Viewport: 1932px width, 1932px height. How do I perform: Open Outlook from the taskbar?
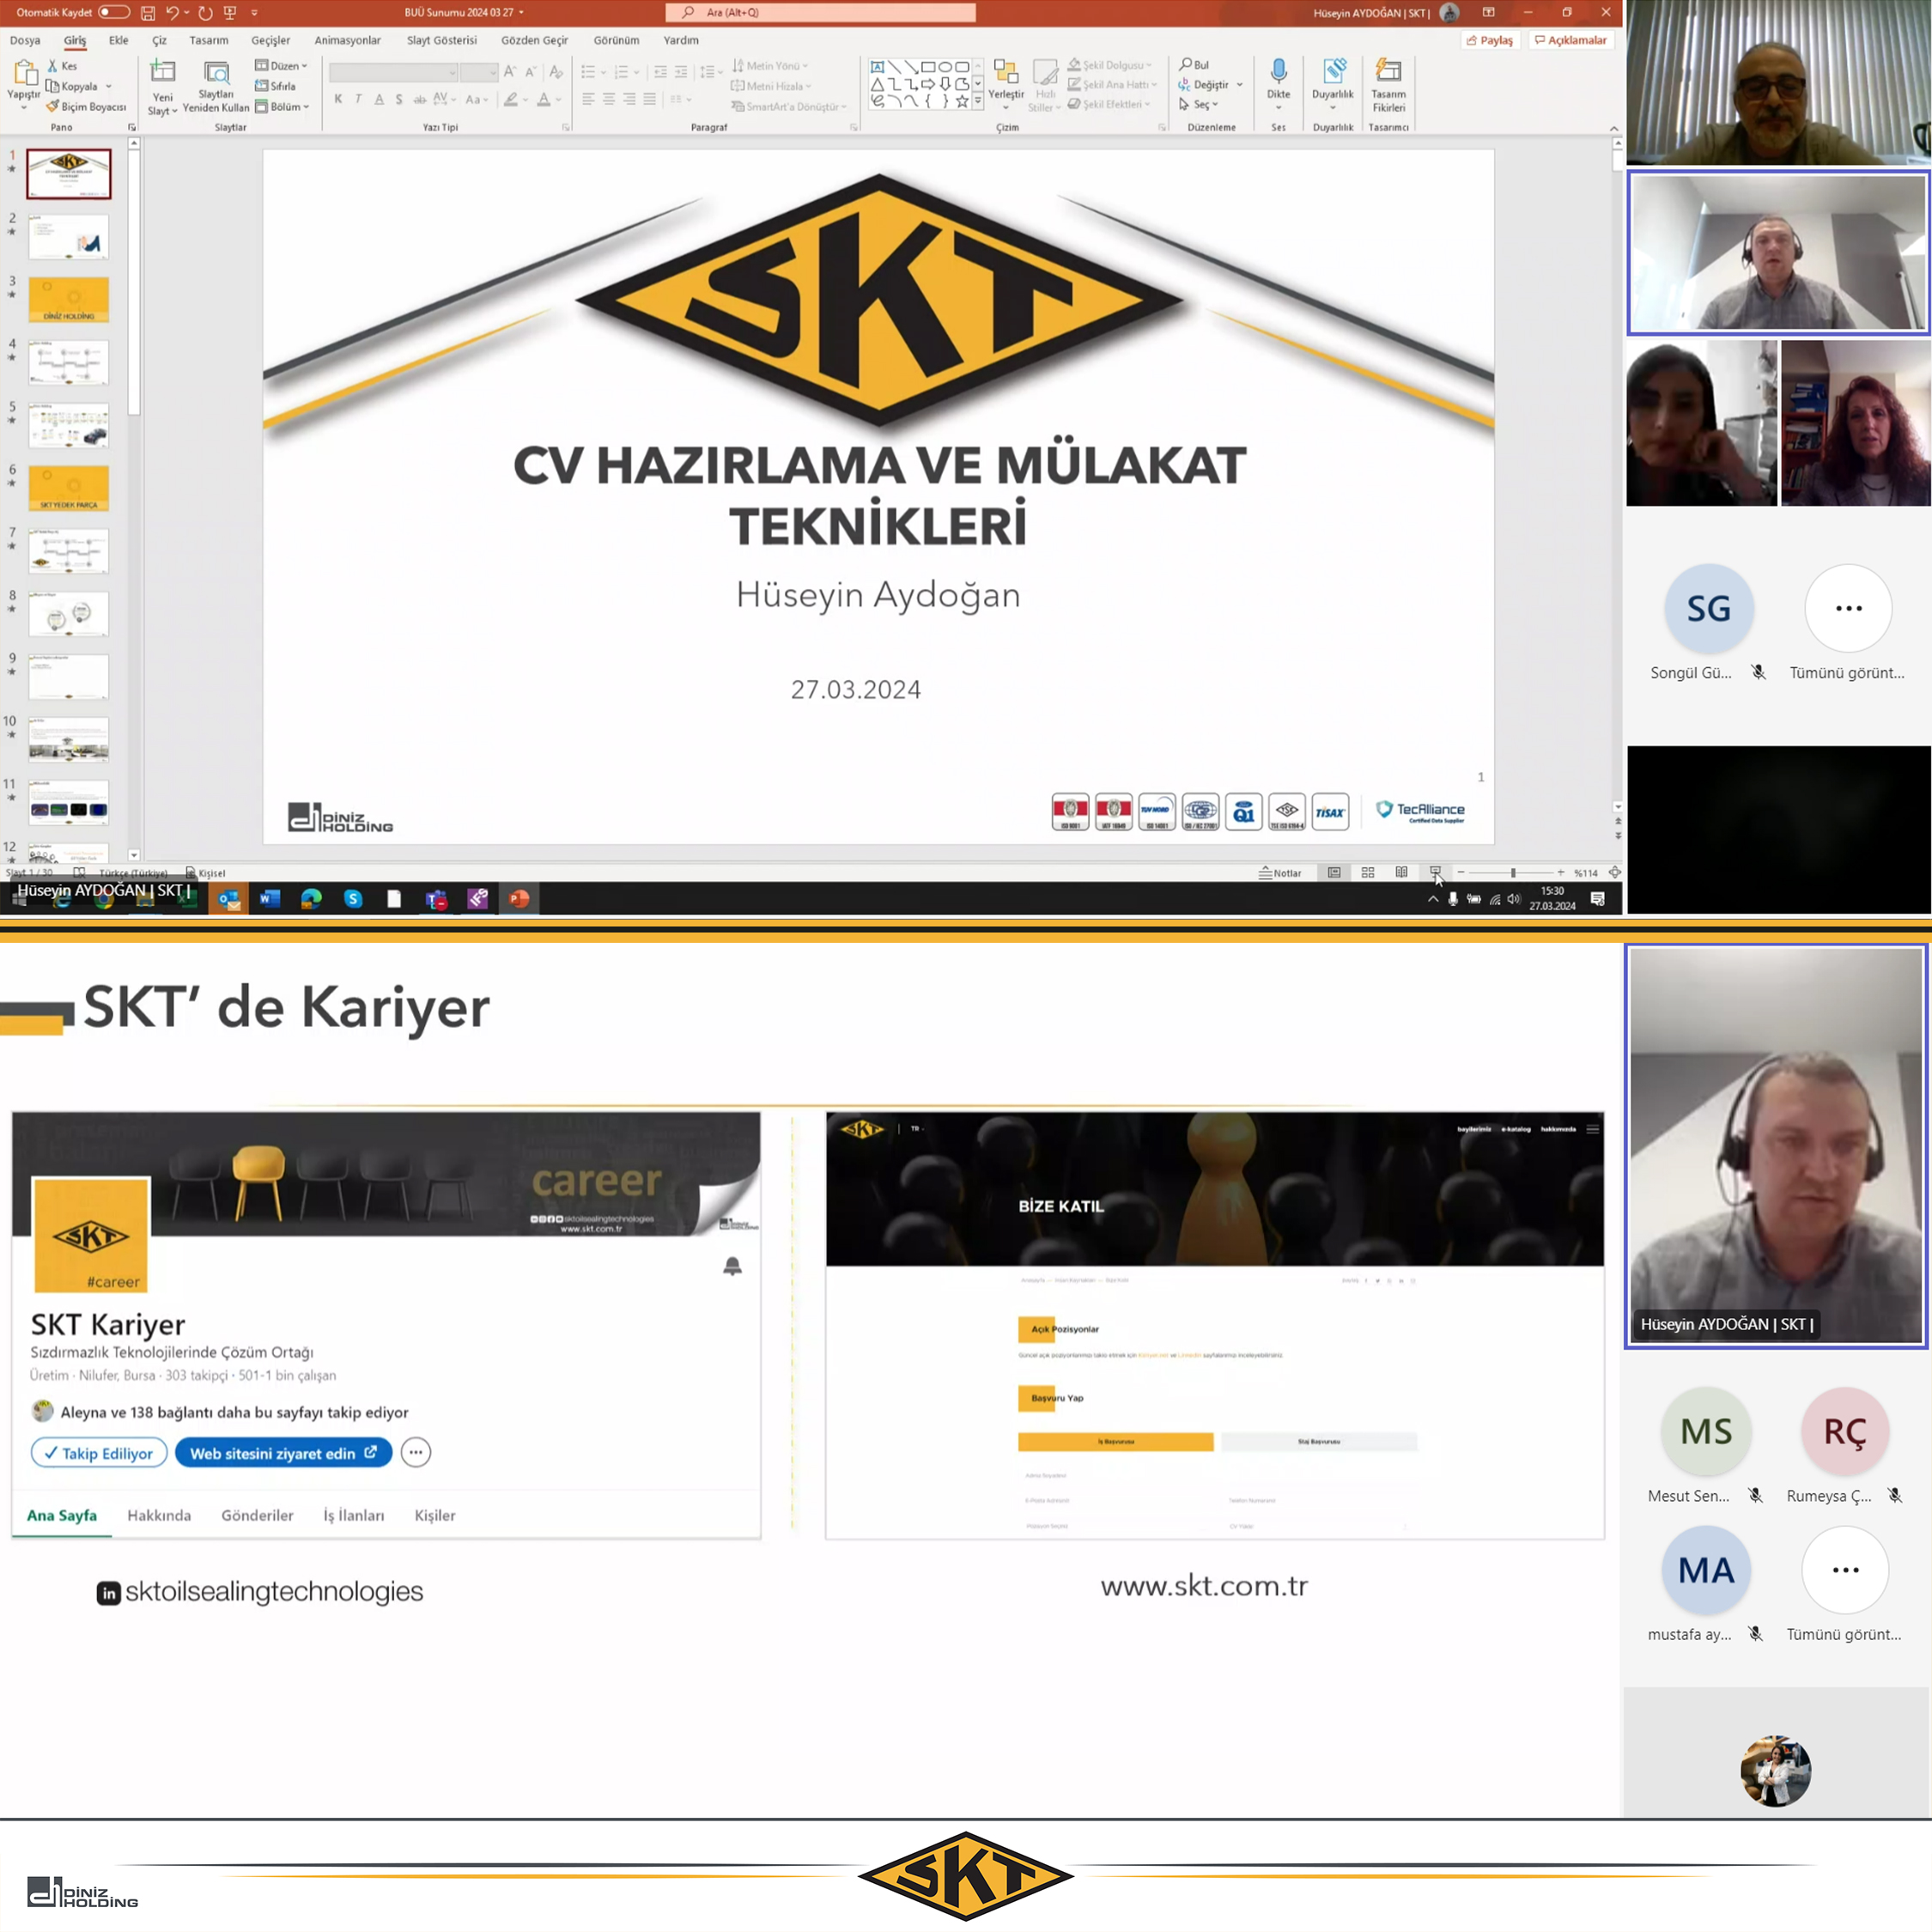coord(229,899)
